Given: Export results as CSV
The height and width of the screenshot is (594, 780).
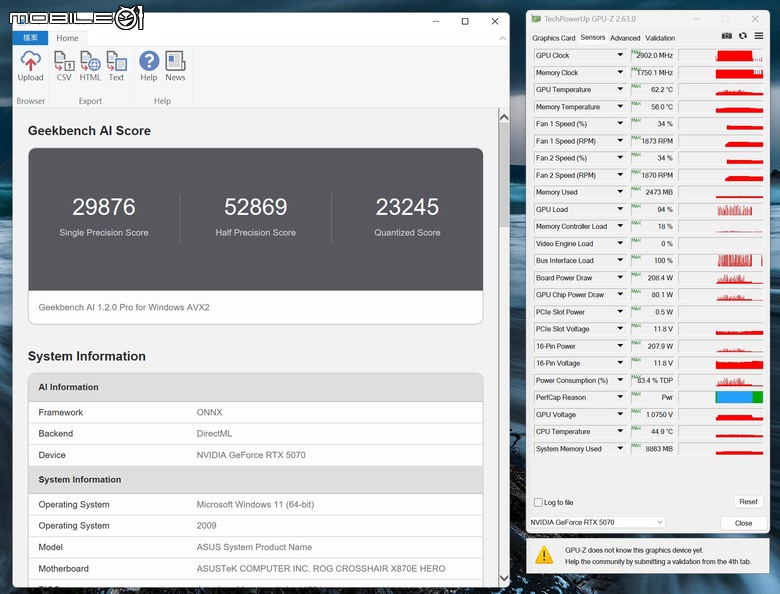Looking at the screenshot, I should (64, 66).
